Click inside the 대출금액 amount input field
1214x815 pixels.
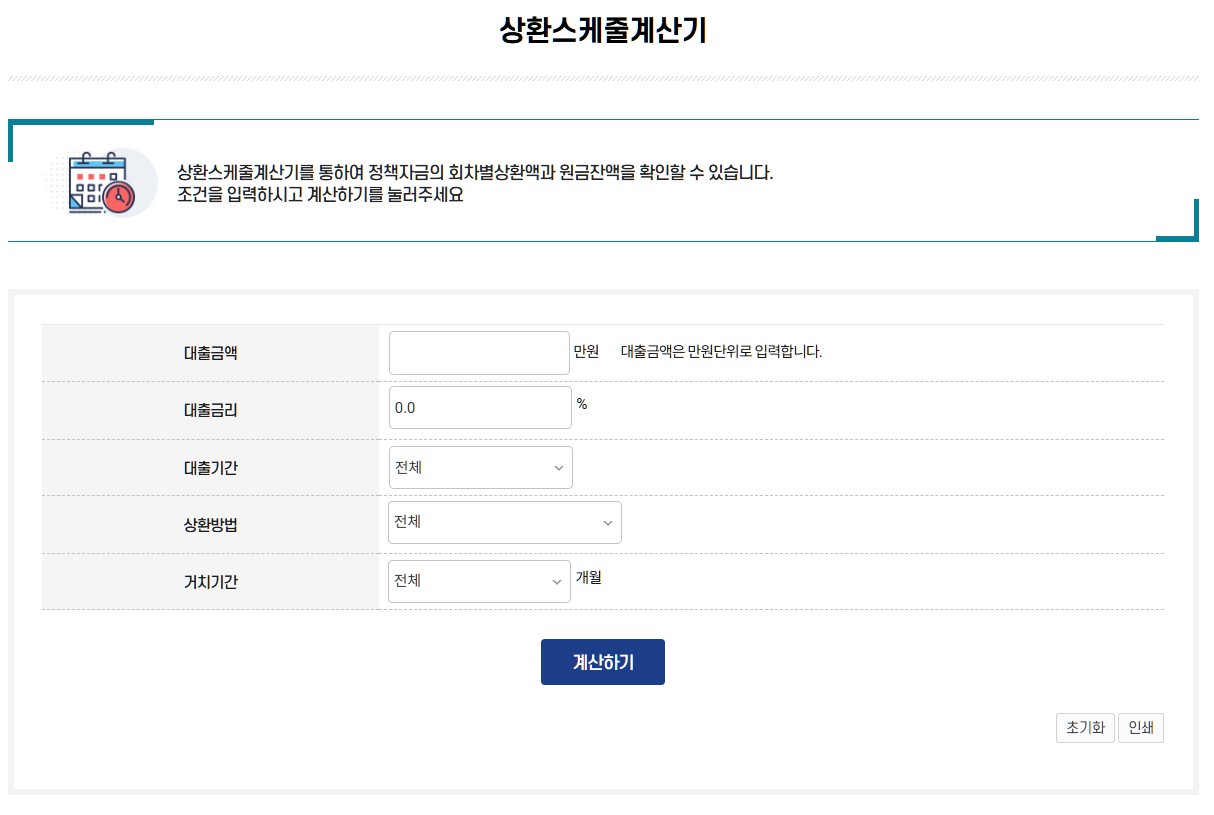coord(479,352)
